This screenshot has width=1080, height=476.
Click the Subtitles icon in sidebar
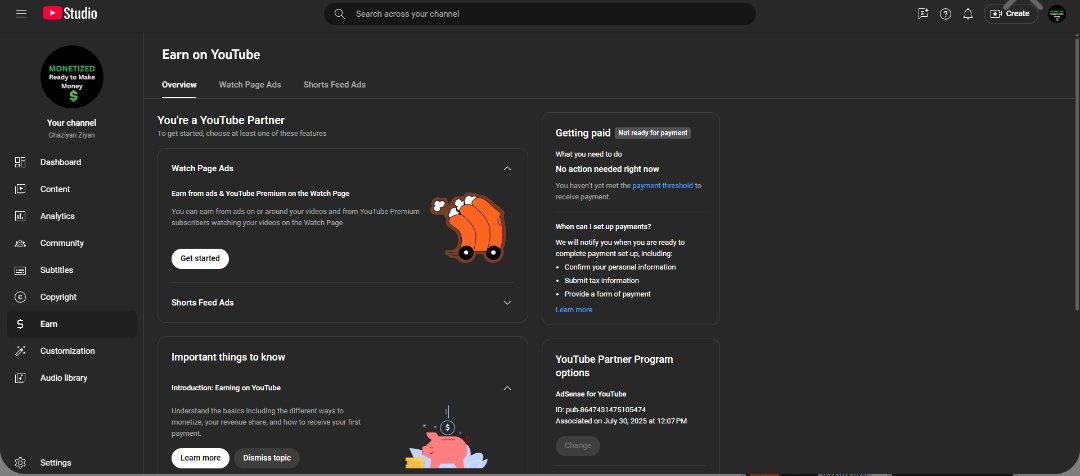pyautogui.click(x=20, y=270)
